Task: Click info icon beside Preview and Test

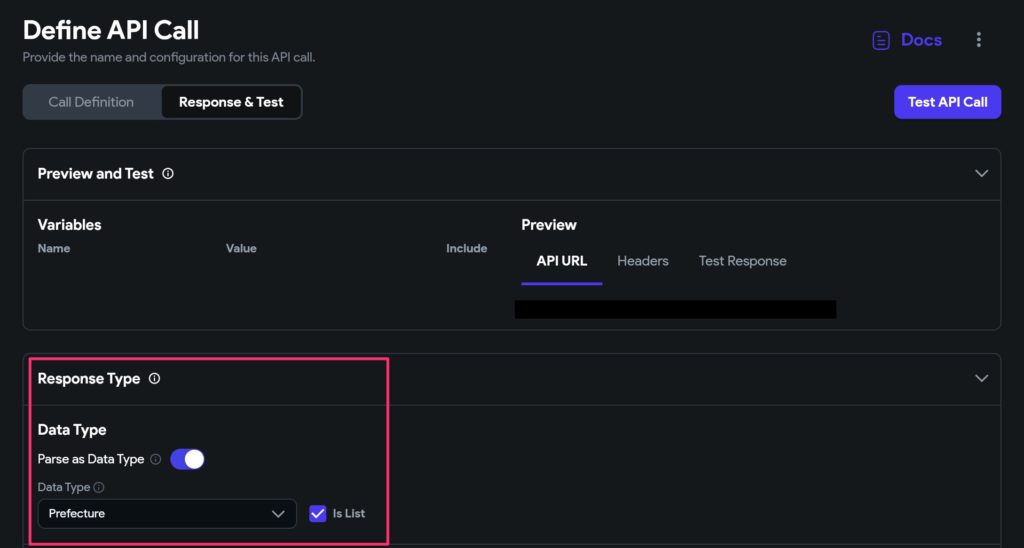Action: [x=168, y=174]
